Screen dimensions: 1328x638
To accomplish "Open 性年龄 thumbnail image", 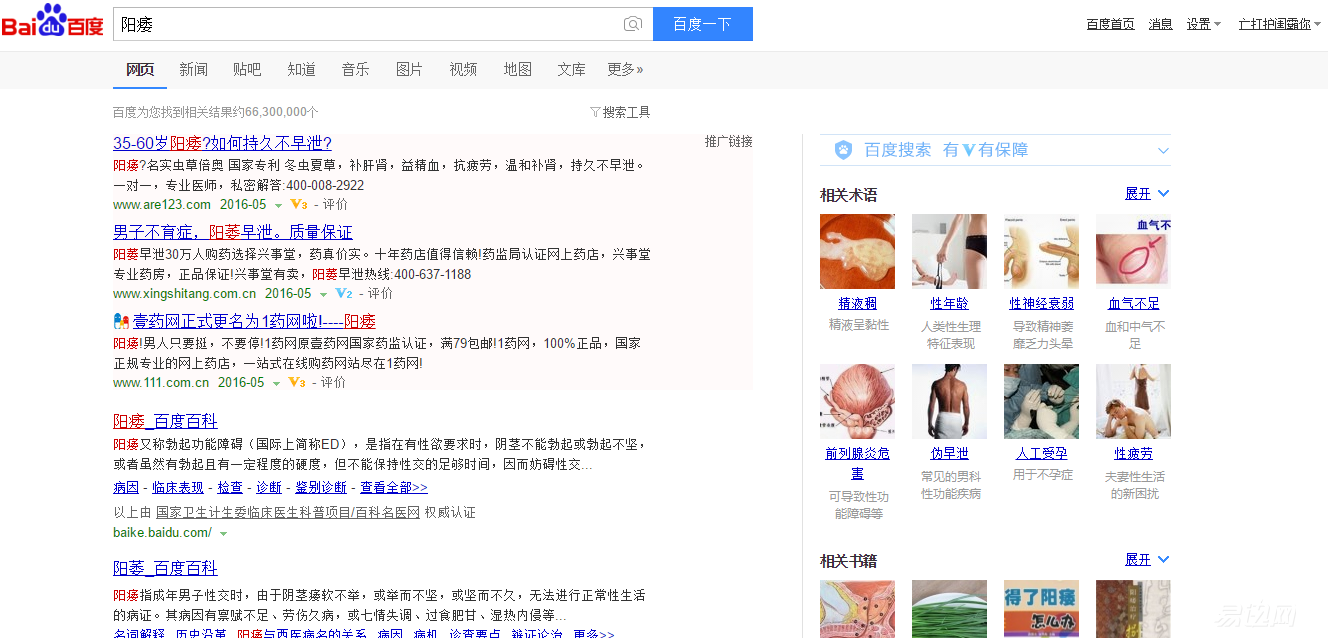I will 949,251.
